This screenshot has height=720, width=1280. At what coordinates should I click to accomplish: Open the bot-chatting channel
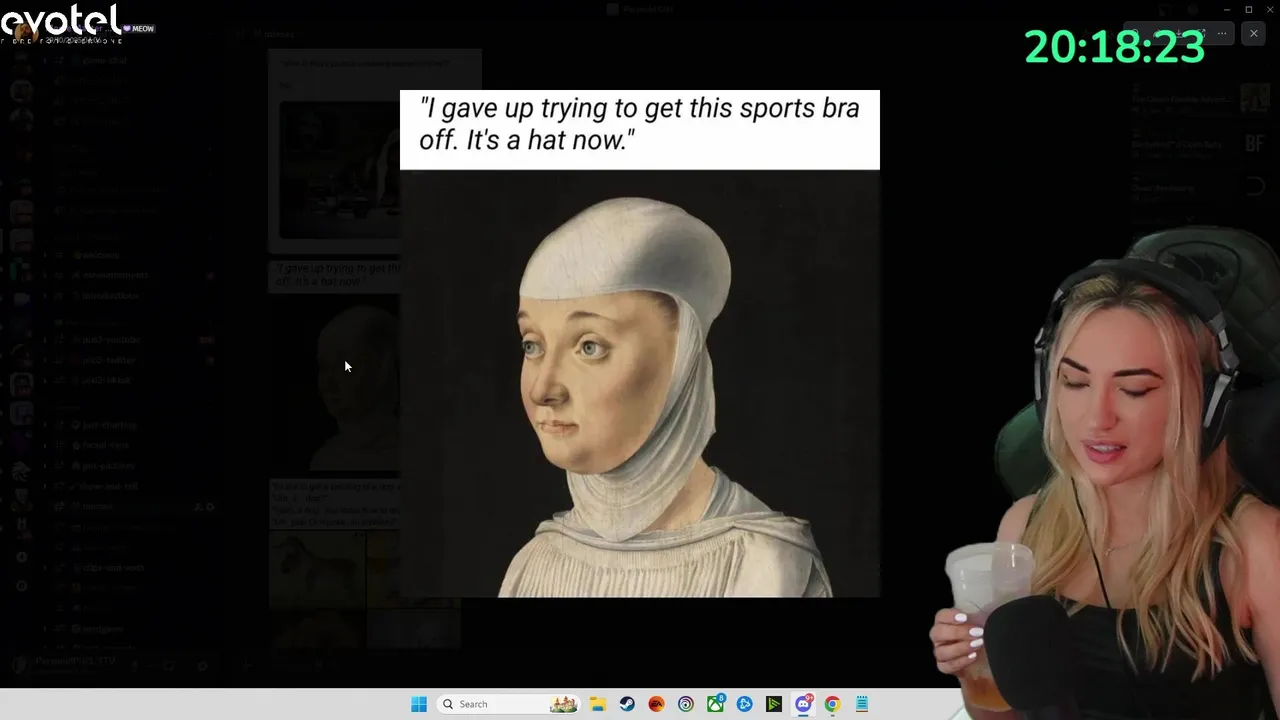click(109, 424)
